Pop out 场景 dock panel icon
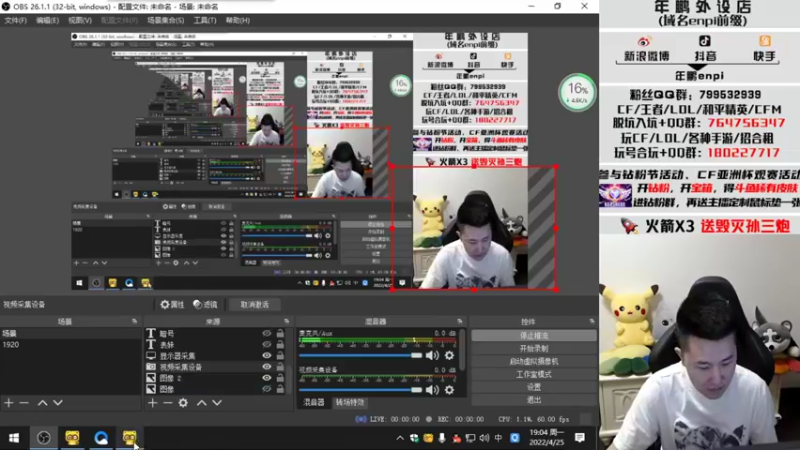 134,321
